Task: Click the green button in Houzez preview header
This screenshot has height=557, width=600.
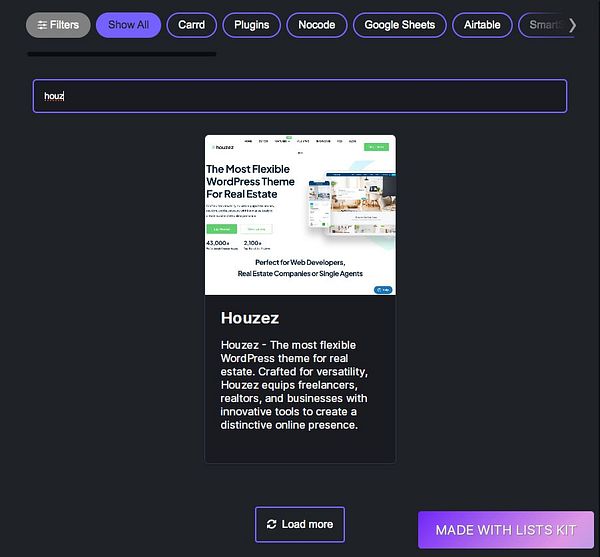Action: (376, 147)
